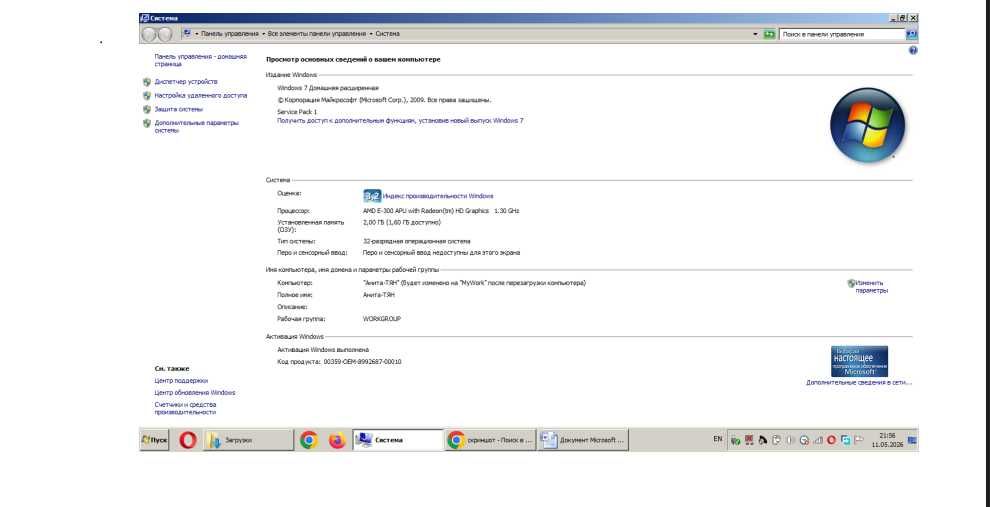Open Счетчики и средства производительности link
This screenshot has height=507, width=990.
click(x=186, y=409)
